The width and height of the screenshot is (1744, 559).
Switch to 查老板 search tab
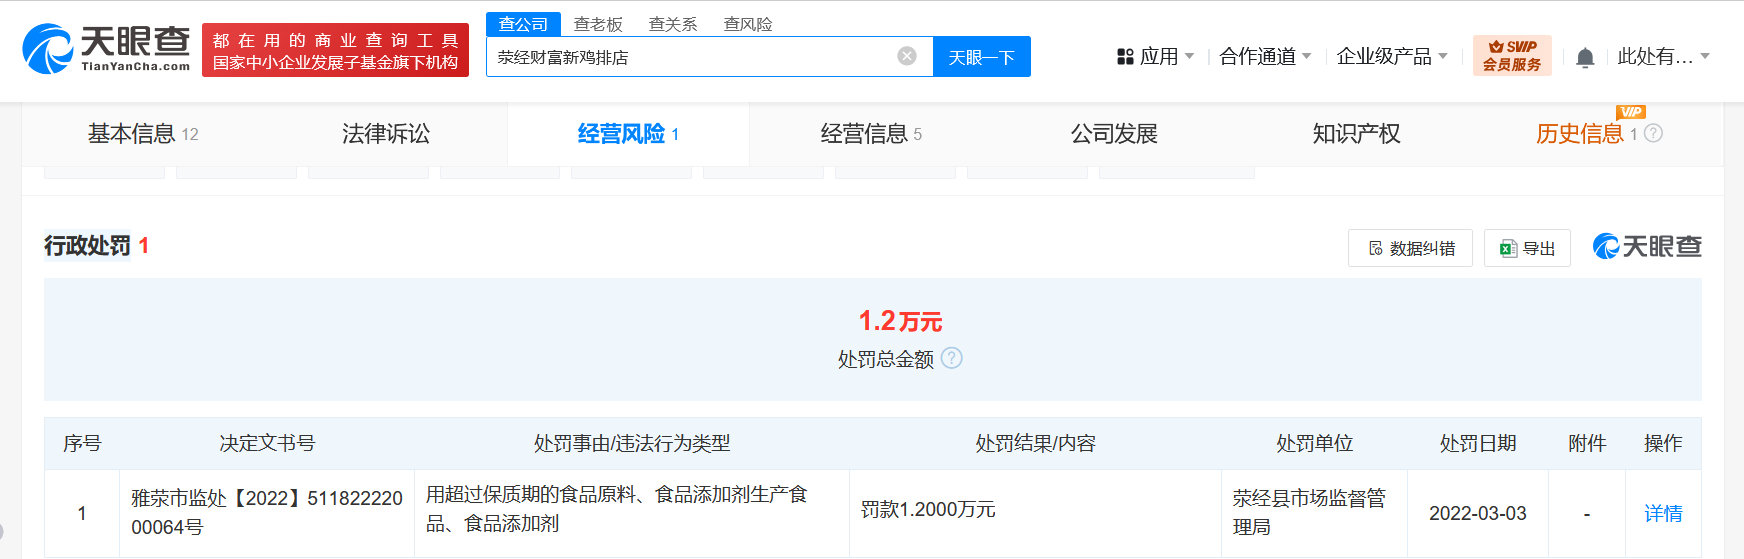598,24
